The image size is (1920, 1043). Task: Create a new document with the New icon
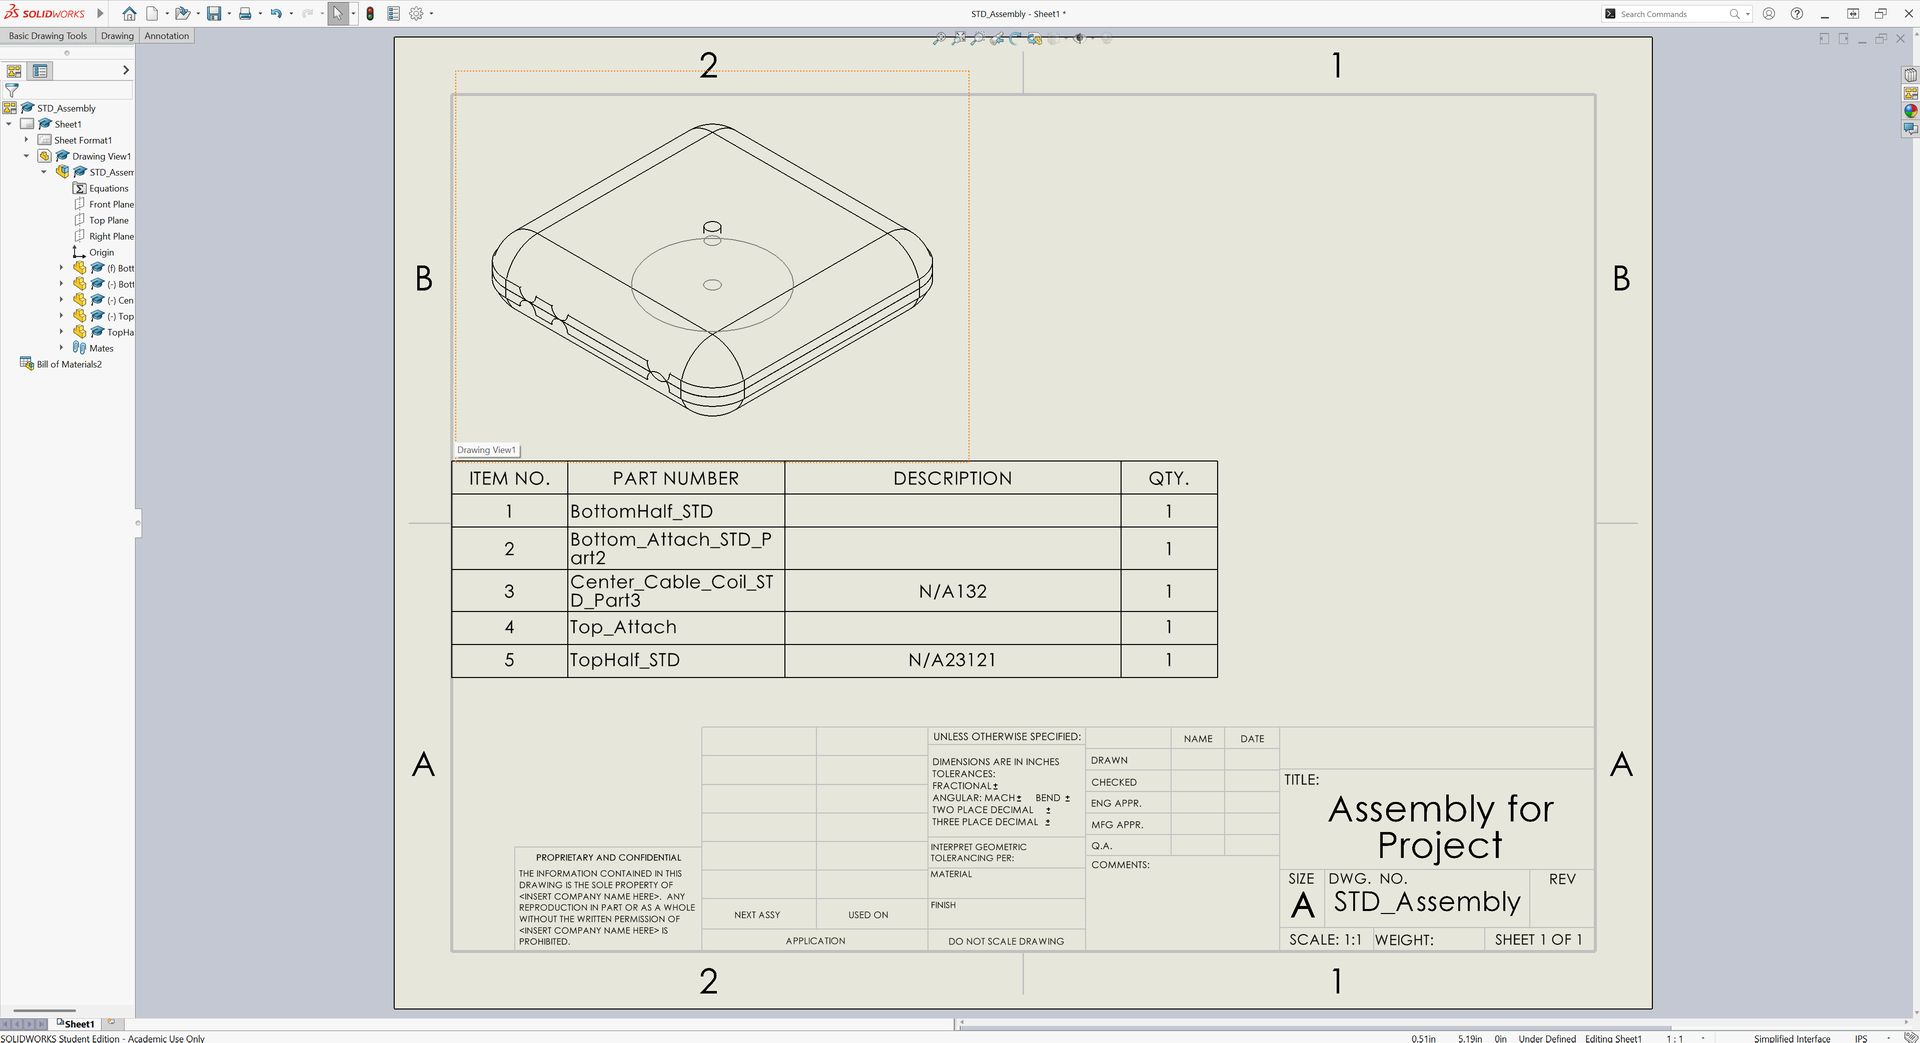point(152,14)
